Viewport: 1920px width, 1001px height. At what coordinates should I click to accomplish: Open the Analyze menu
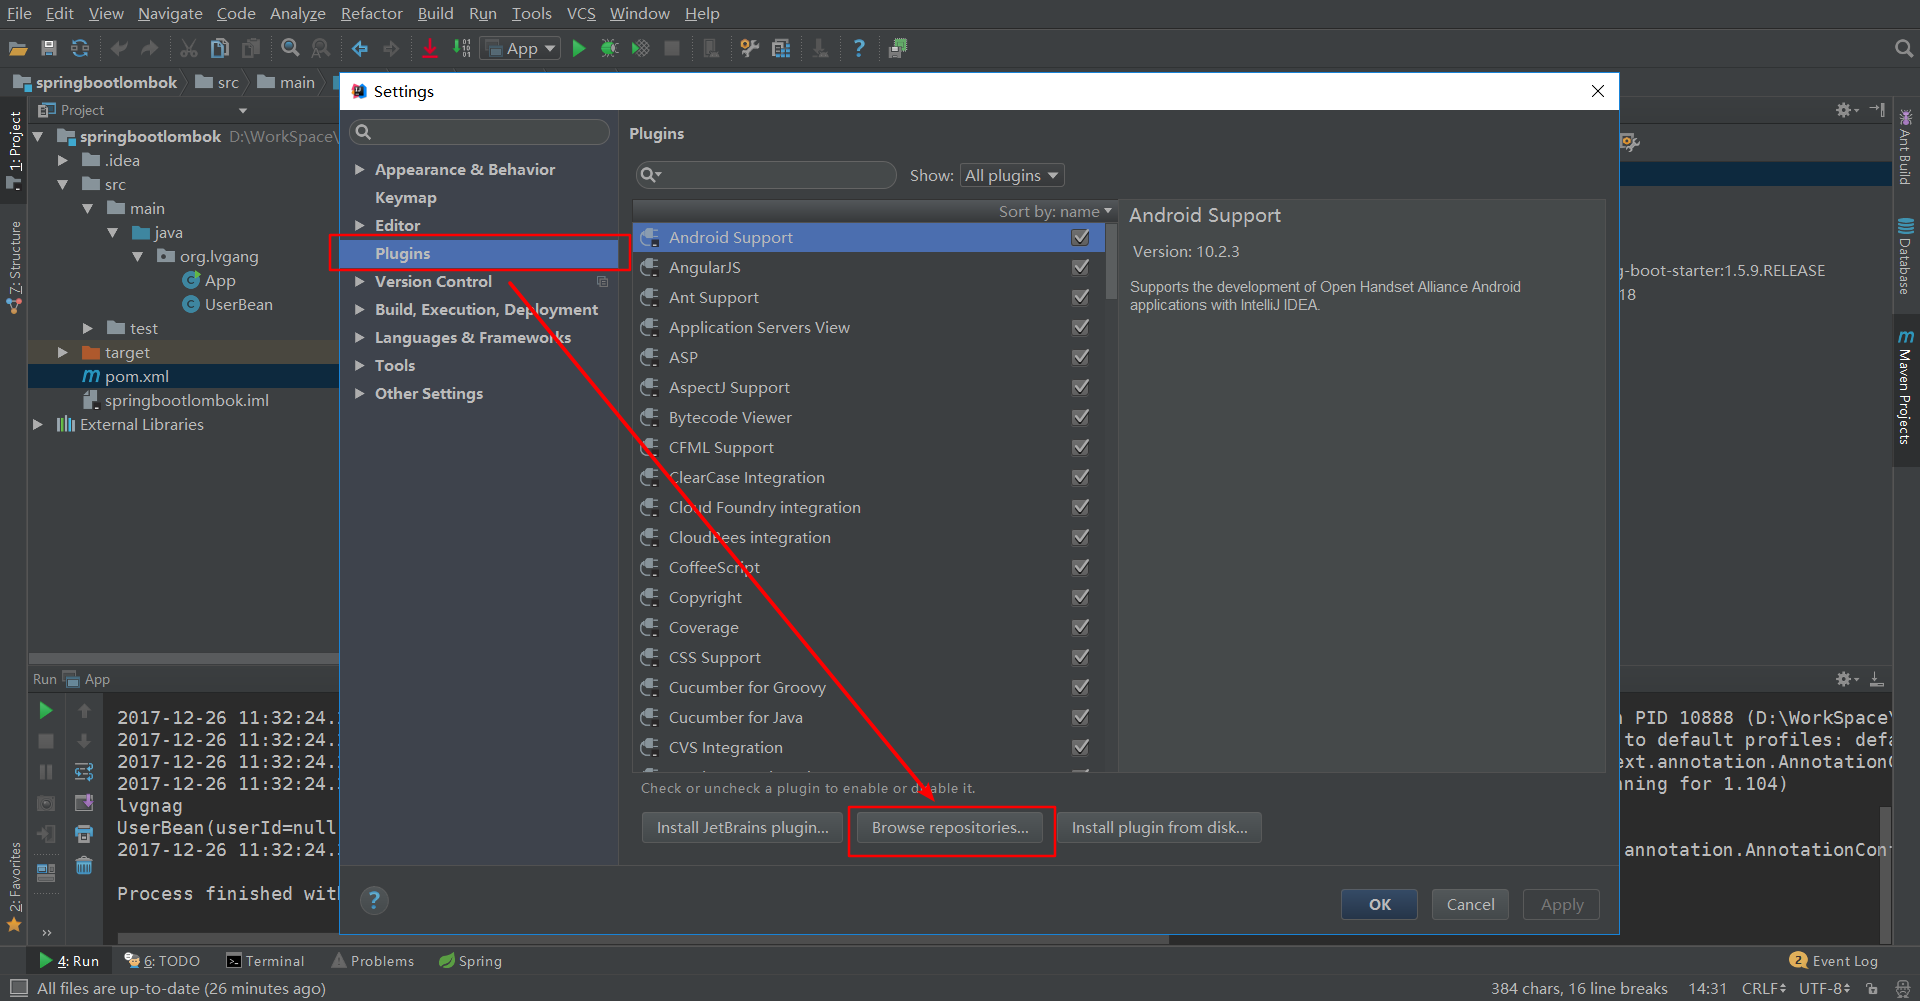297,13
